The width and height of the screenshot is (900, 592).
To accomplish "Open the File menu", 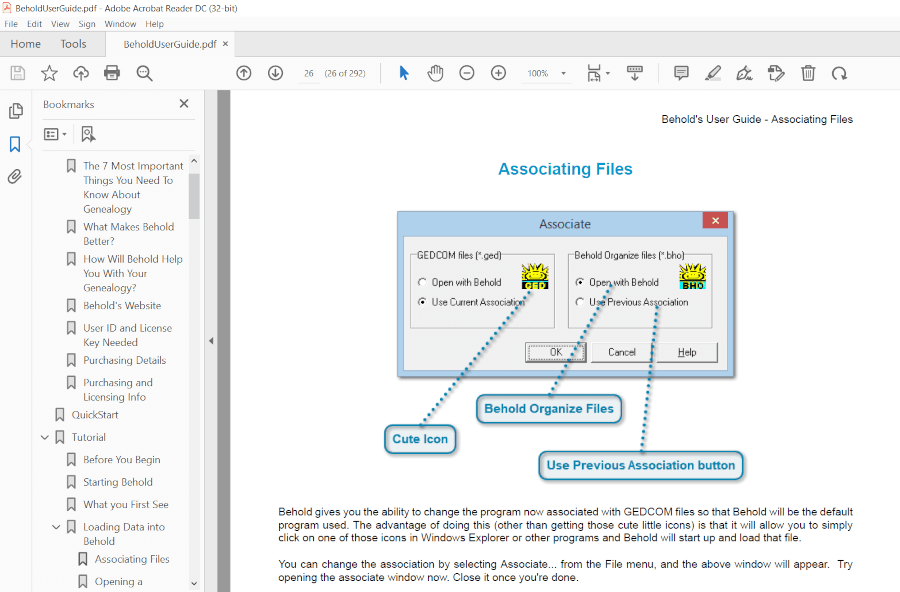I will click(11, 24).
